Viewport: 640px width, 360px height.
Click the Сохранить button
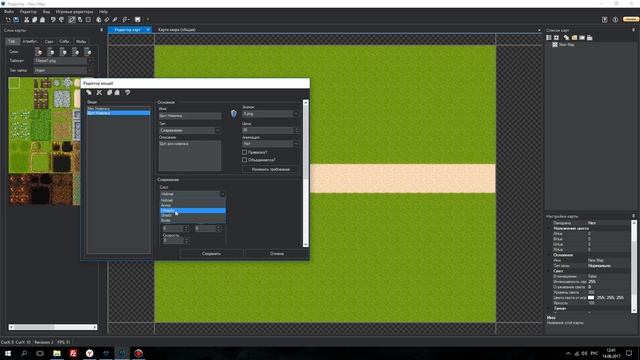click(211, 253)
